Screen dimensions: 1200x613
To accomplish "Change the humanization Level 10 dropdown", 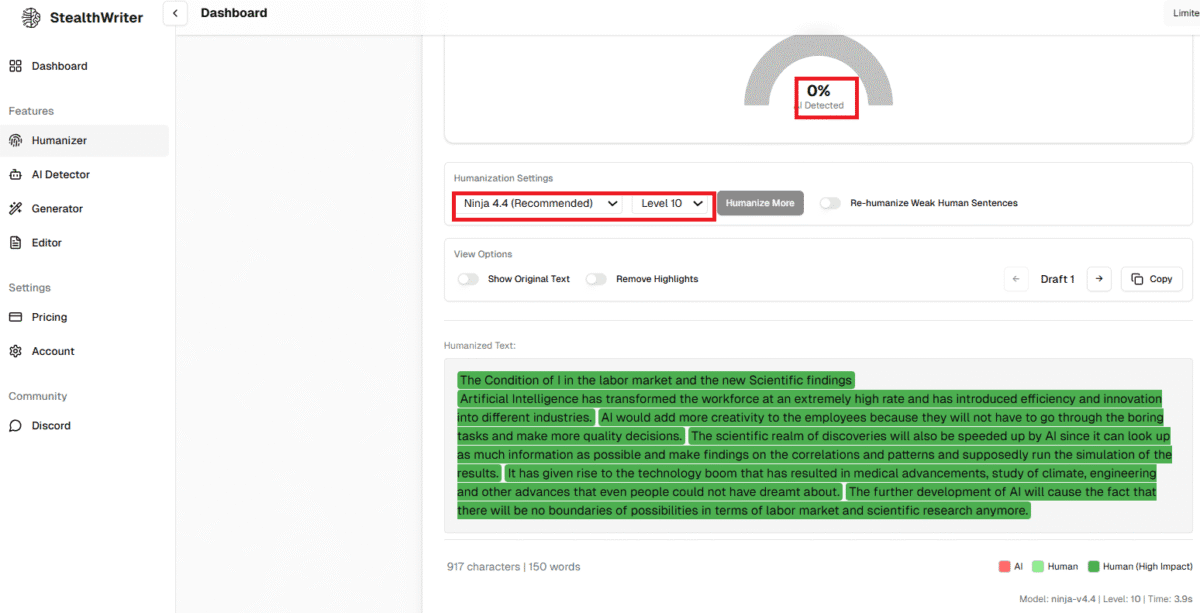I will (x=668, y=202).
